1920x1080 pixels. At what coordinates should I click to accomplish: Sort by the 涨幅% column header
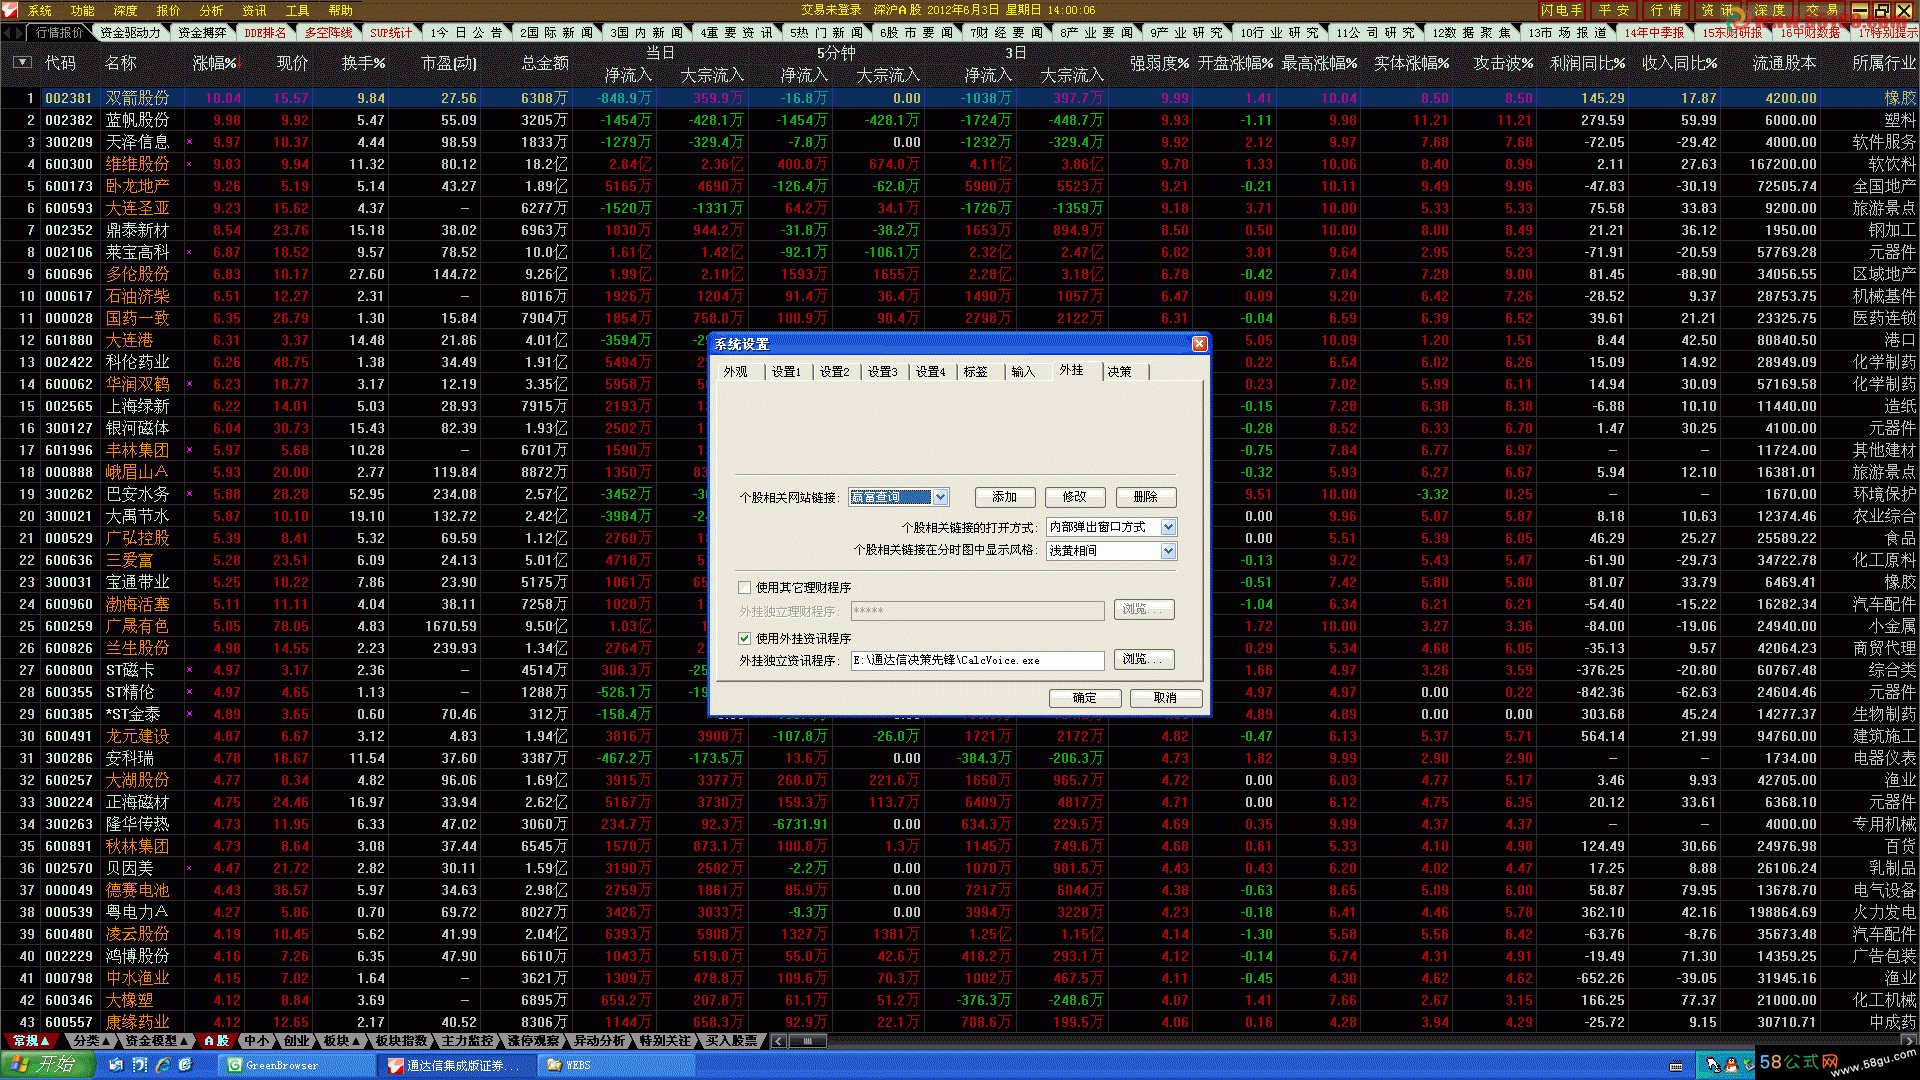pyautogui.click(x=217, y=63)
